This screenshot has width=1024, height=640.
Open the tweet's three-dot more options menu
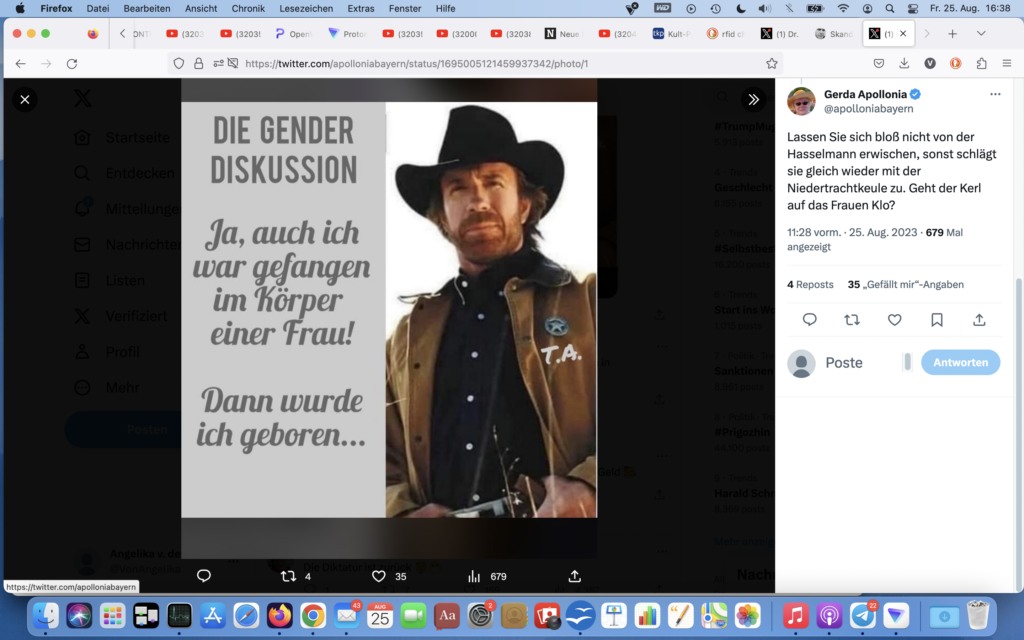(995, 94)
